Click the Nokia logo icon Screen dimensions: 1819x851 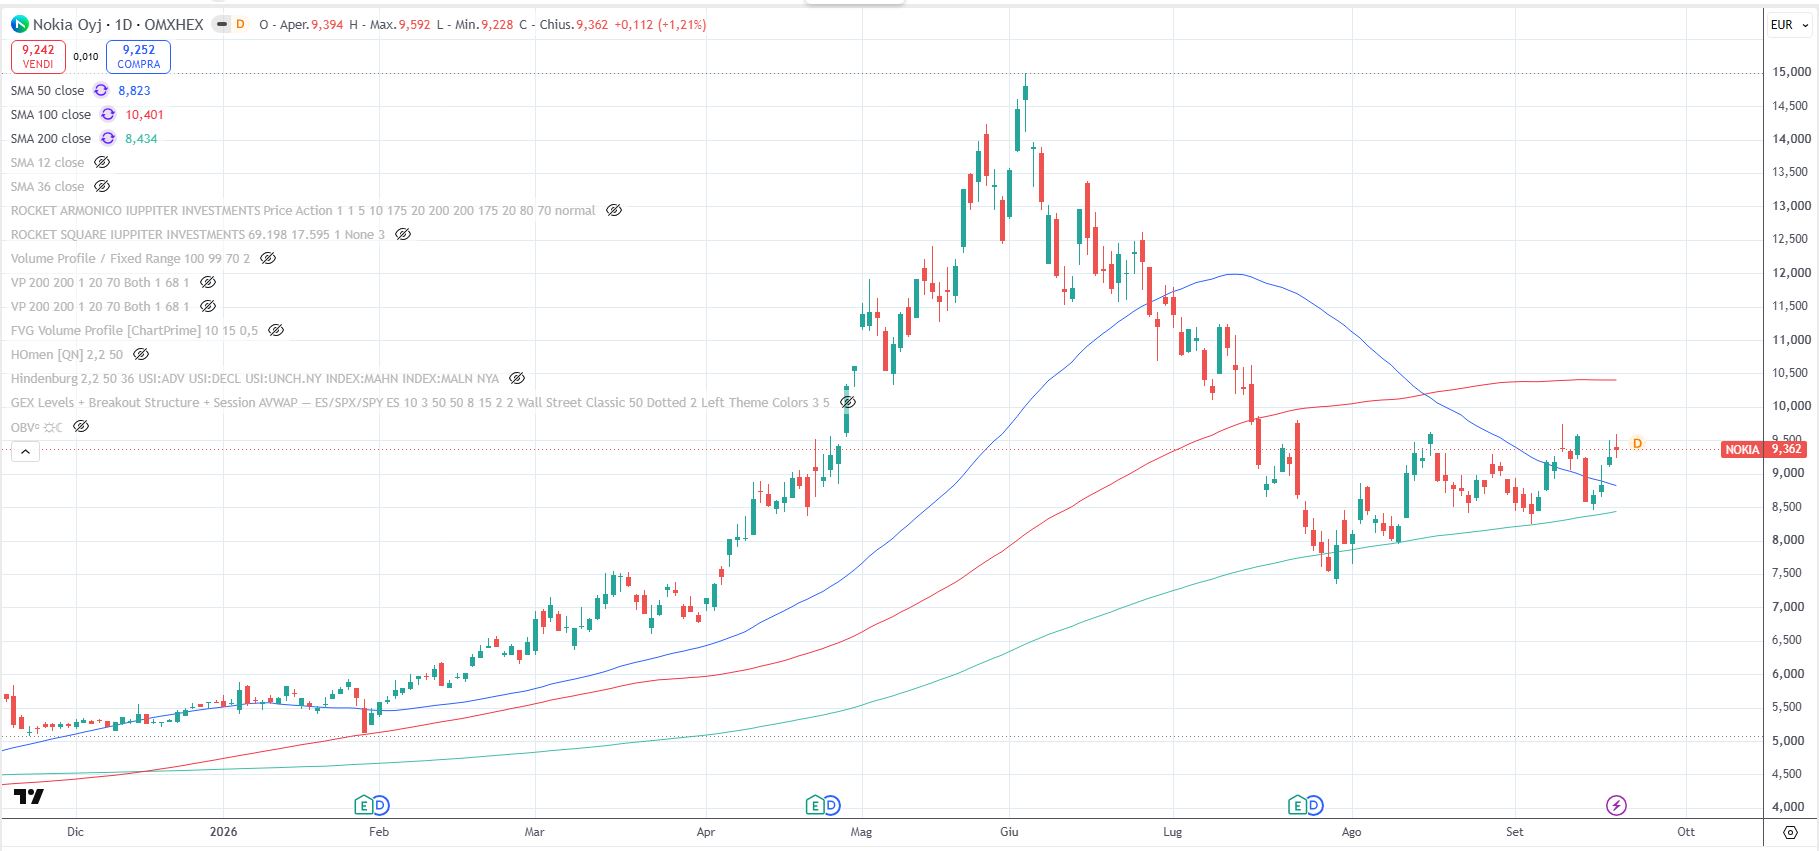click(x=19, y=24)
